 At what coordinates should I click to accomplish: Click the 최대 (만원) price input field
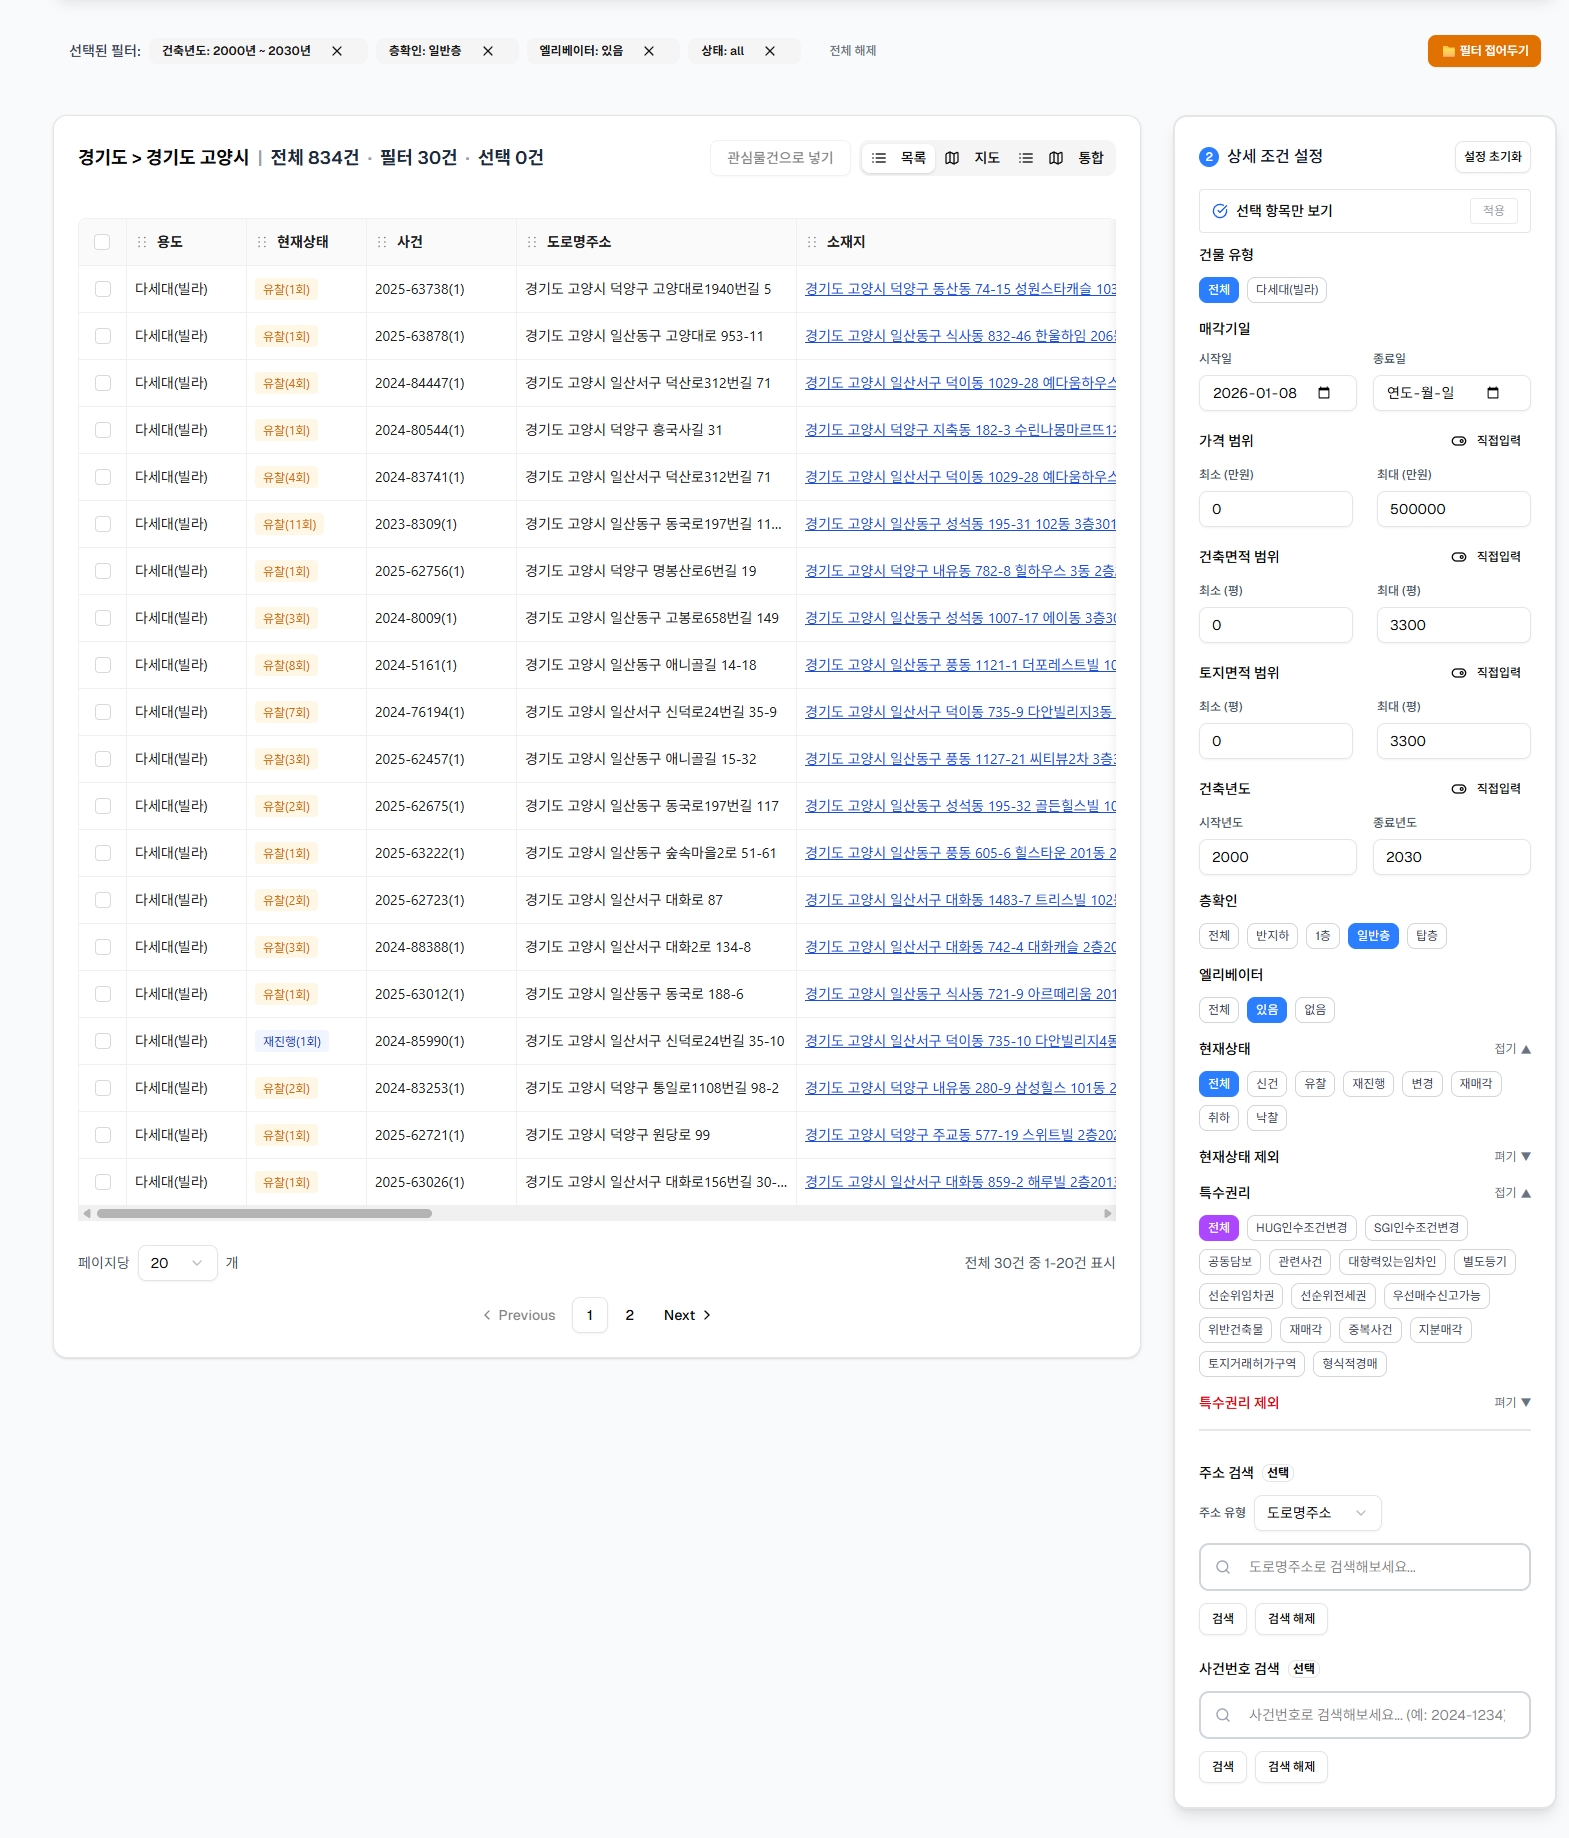click(x=1452, y=509)
